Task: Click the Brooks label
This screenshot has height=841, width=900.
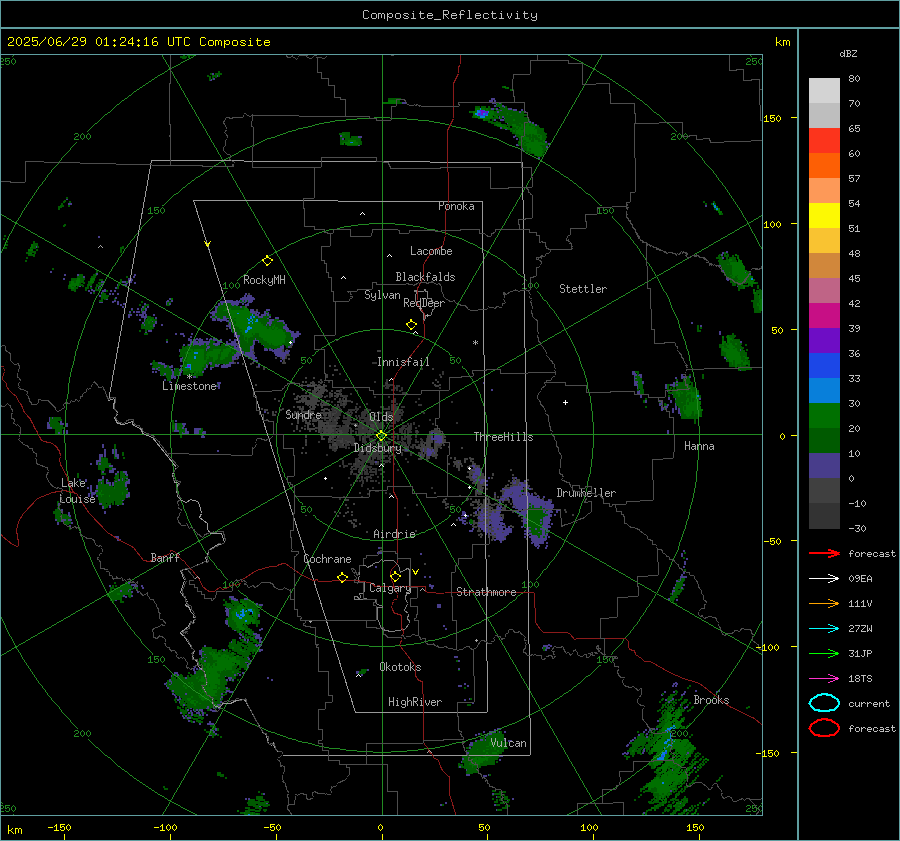Action: [711, 700]
